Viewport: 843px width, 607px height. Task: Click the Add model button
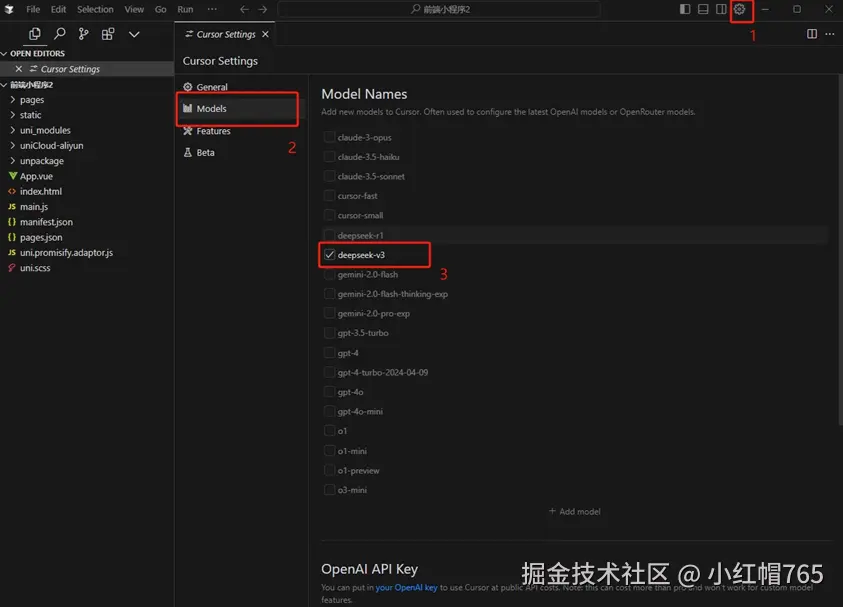point(574,511)
